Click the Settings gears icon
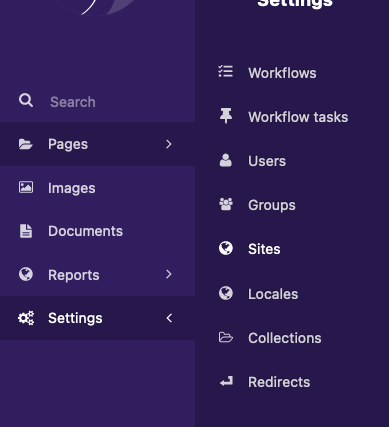 coord(26,318)
